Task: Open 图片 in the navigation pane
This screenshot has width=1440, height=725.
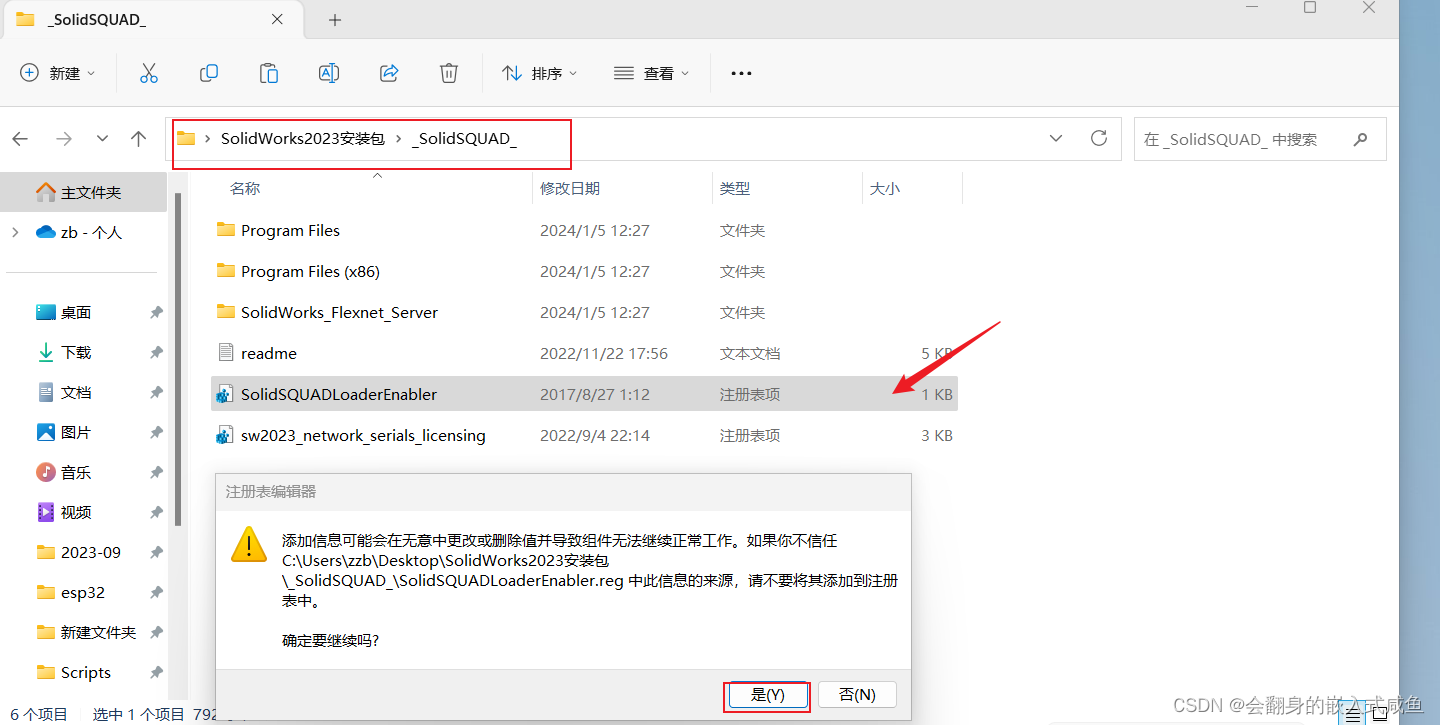Action: click(76, 432)
